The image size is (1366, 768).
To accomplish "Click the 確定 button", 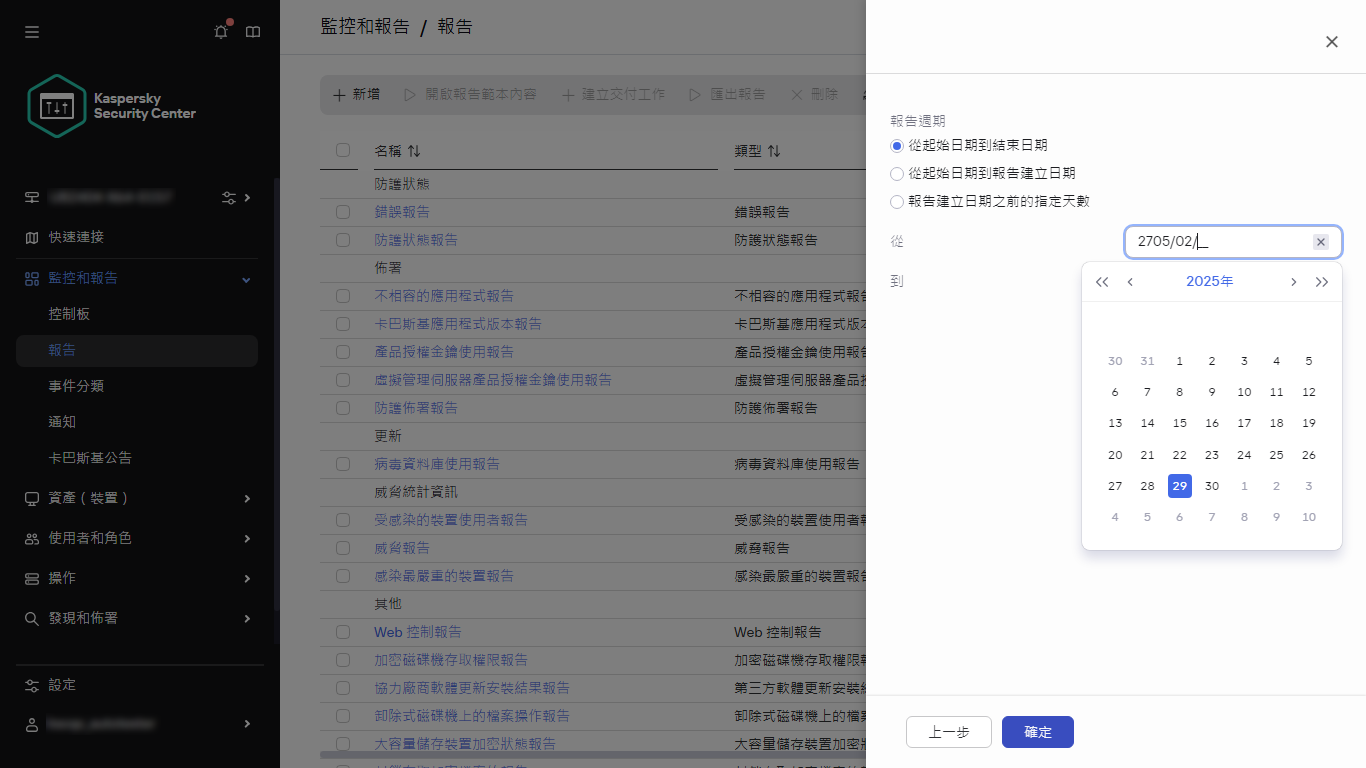I will coord(1037,732).
